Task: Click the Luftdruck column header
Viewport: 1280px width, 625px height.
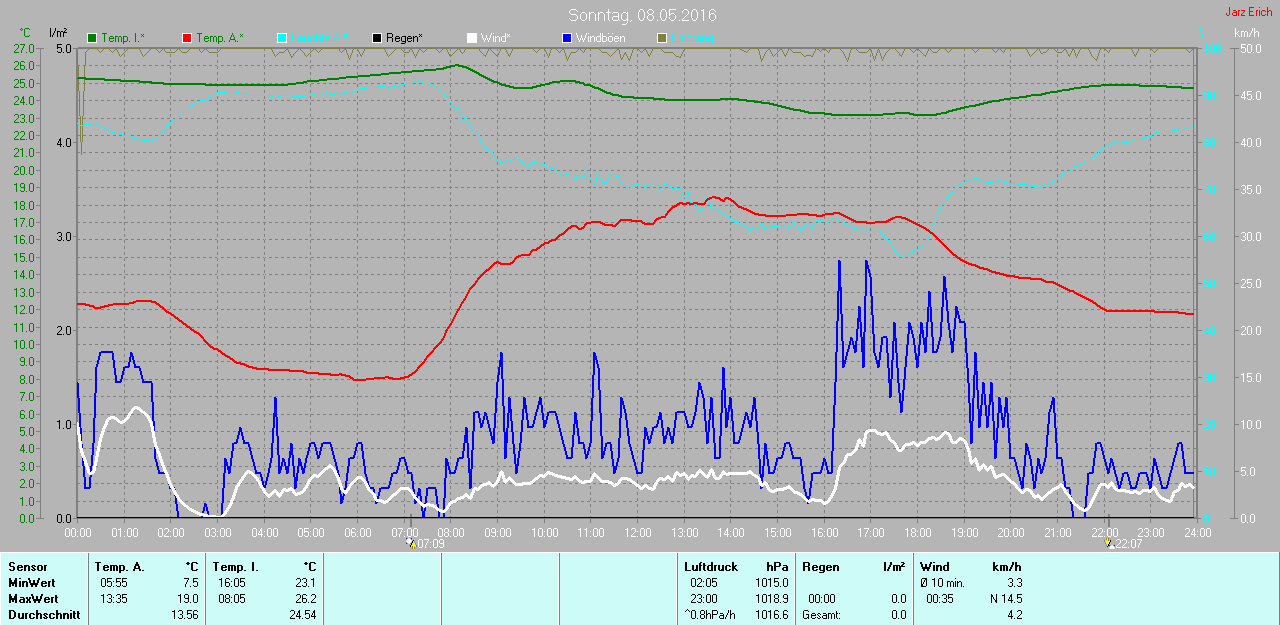Action: click(710, 567)
